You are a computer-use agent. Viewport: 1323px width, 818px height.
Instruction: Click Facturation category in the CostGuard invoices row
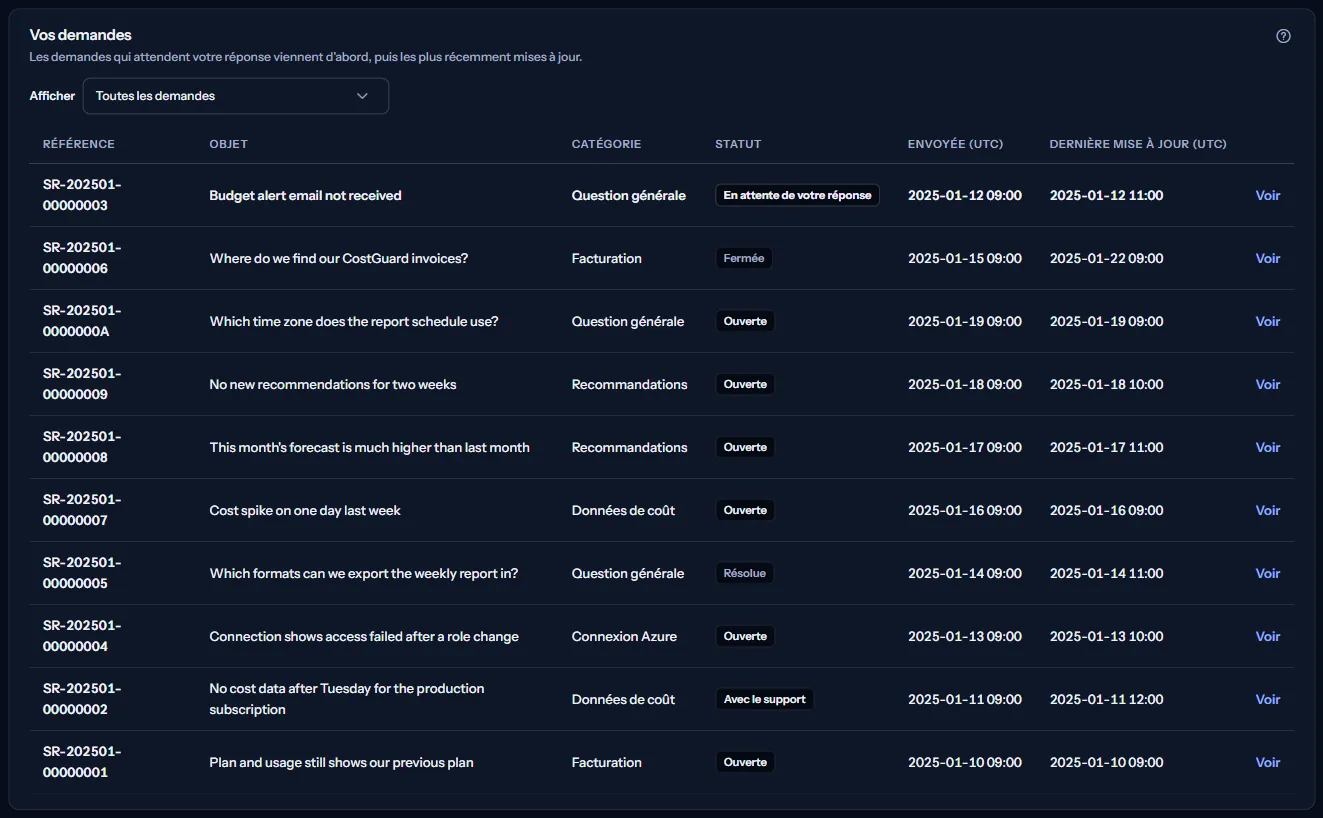[x=606, y=259]
